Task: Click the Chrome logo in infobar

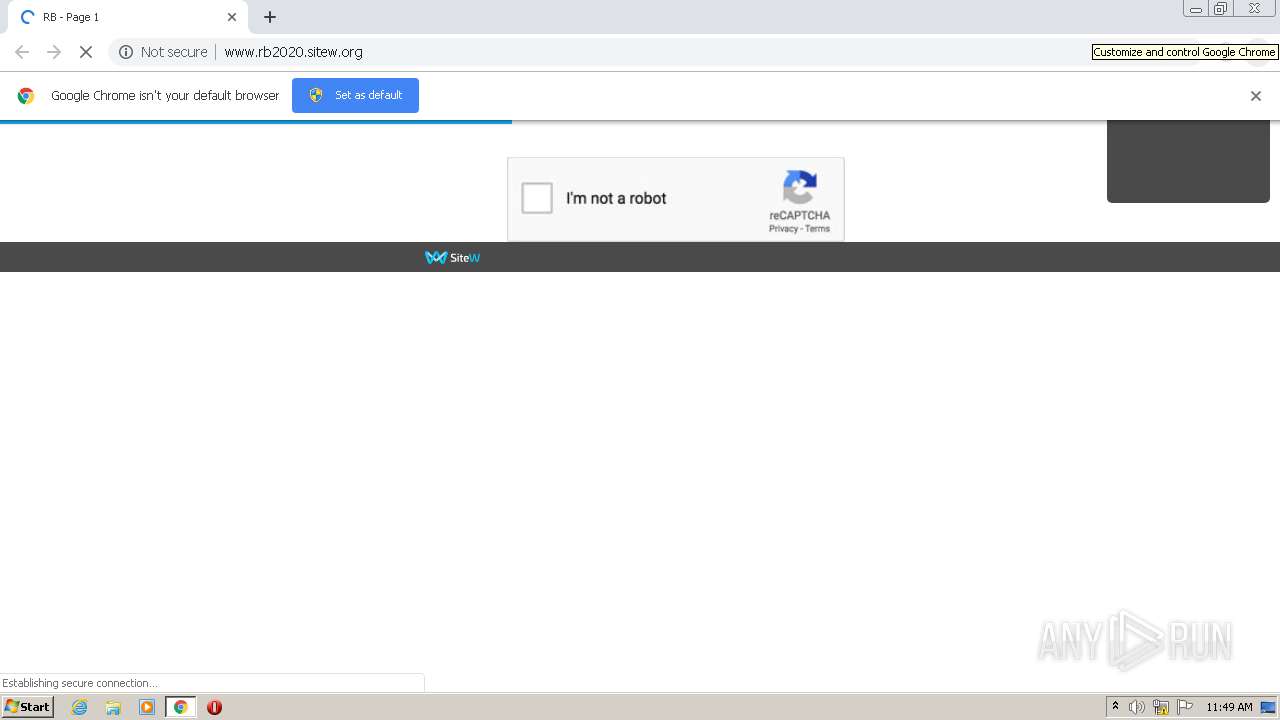Action: click(26, 96)
